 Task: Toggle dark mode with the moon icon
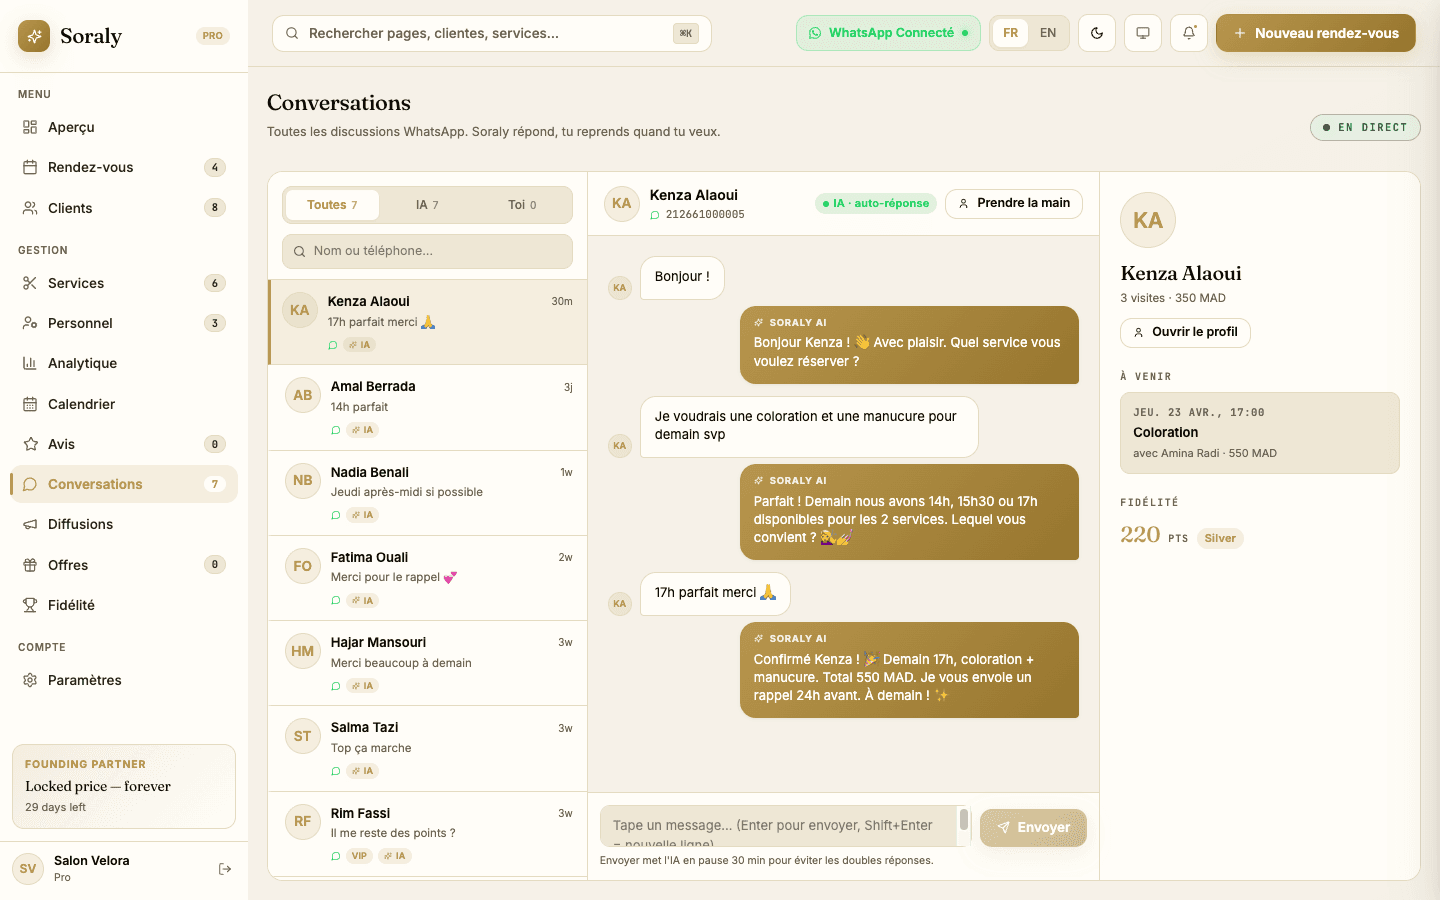pos(1097,33)
